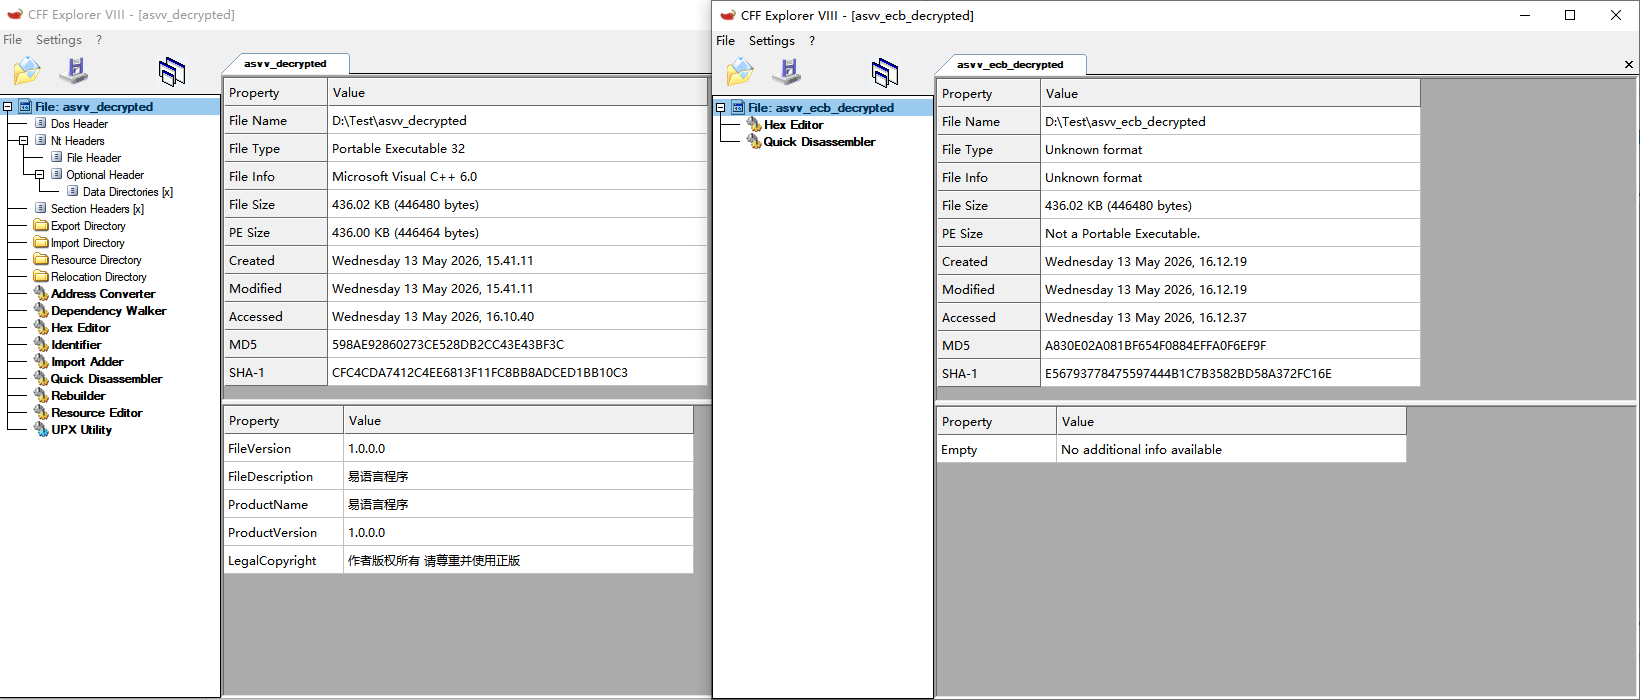Open Resource Directory folder
Screen dimensions: 1640x700
96,260
